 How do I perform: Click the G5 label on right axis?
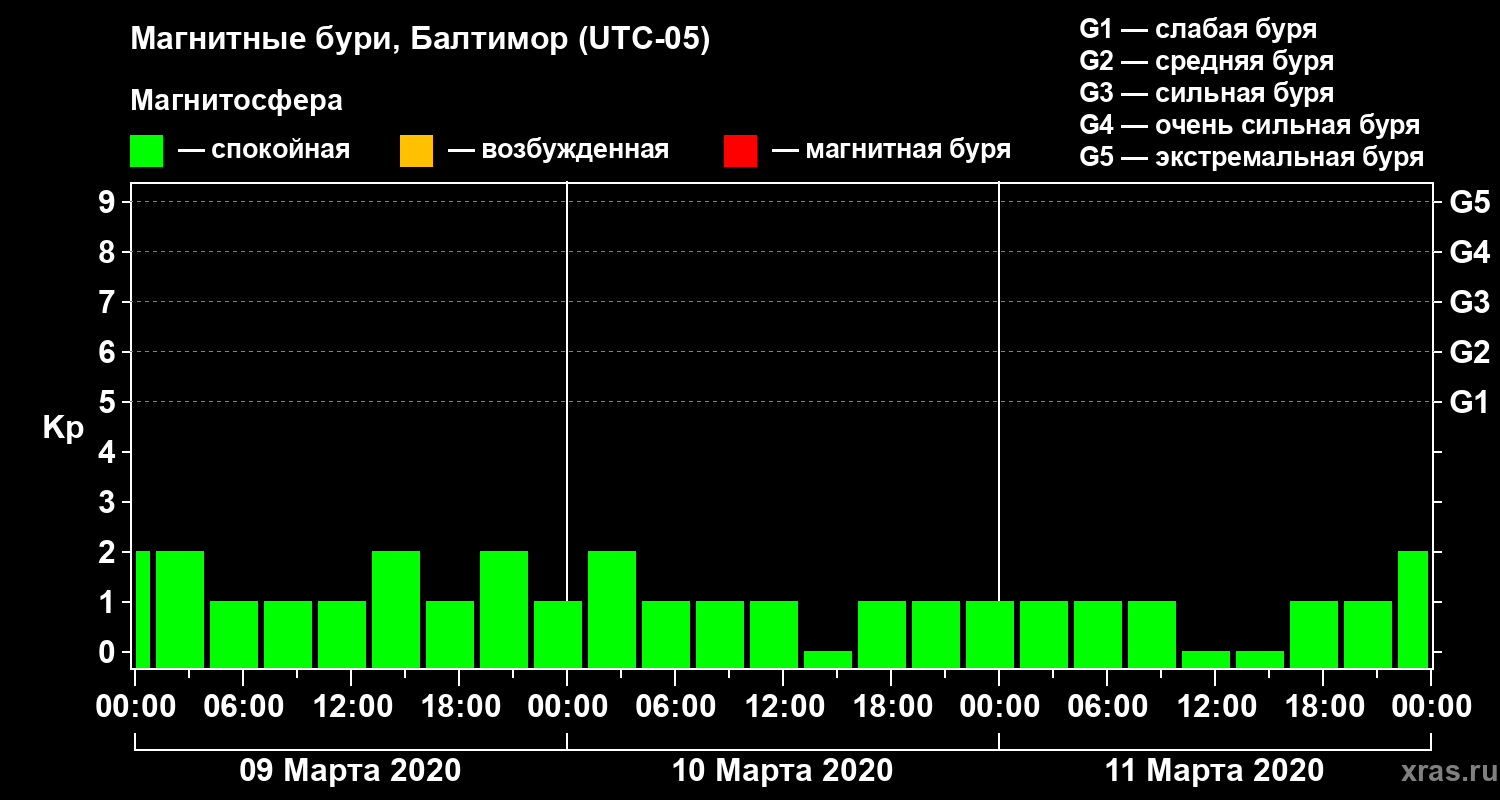[x=1469, y=202]
